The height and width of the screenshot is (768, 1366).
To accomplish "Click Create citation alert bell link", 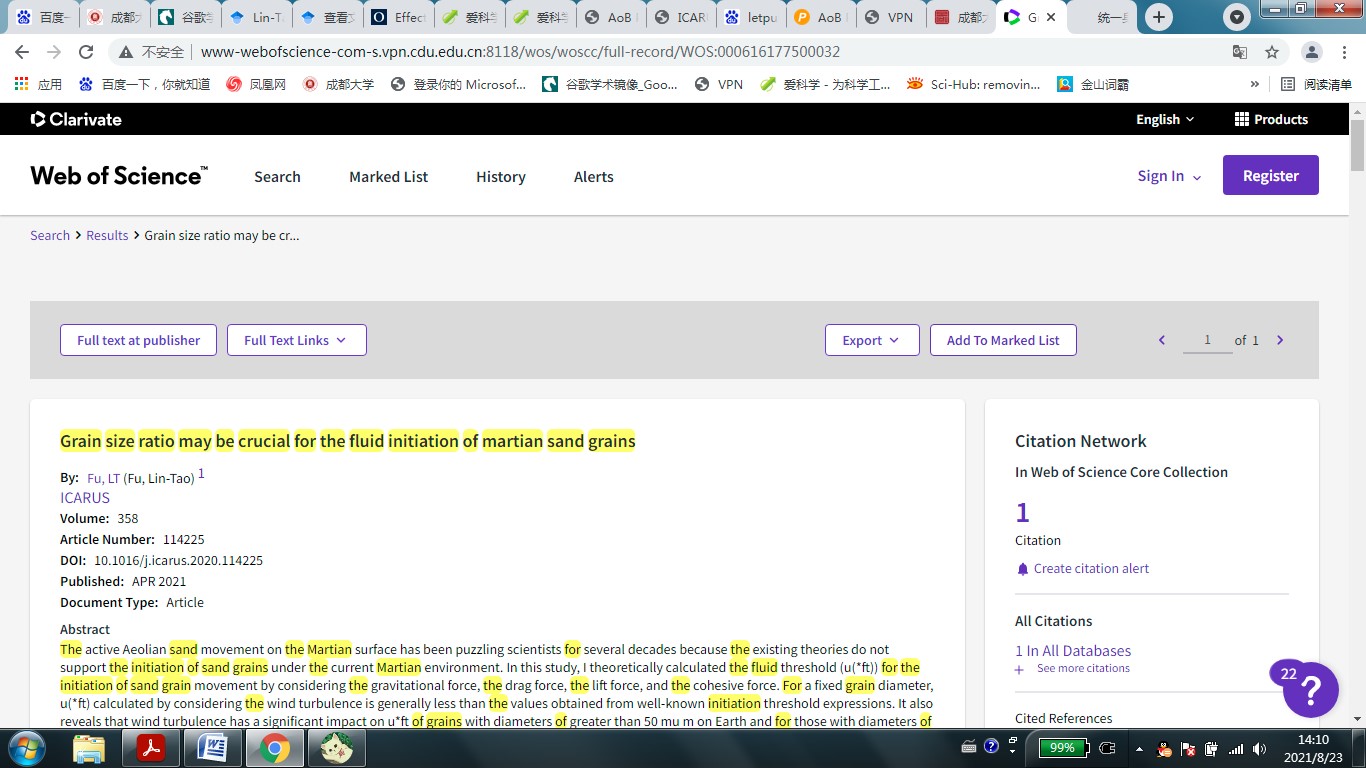I will pyautogui.click(x=1090, y=568).
